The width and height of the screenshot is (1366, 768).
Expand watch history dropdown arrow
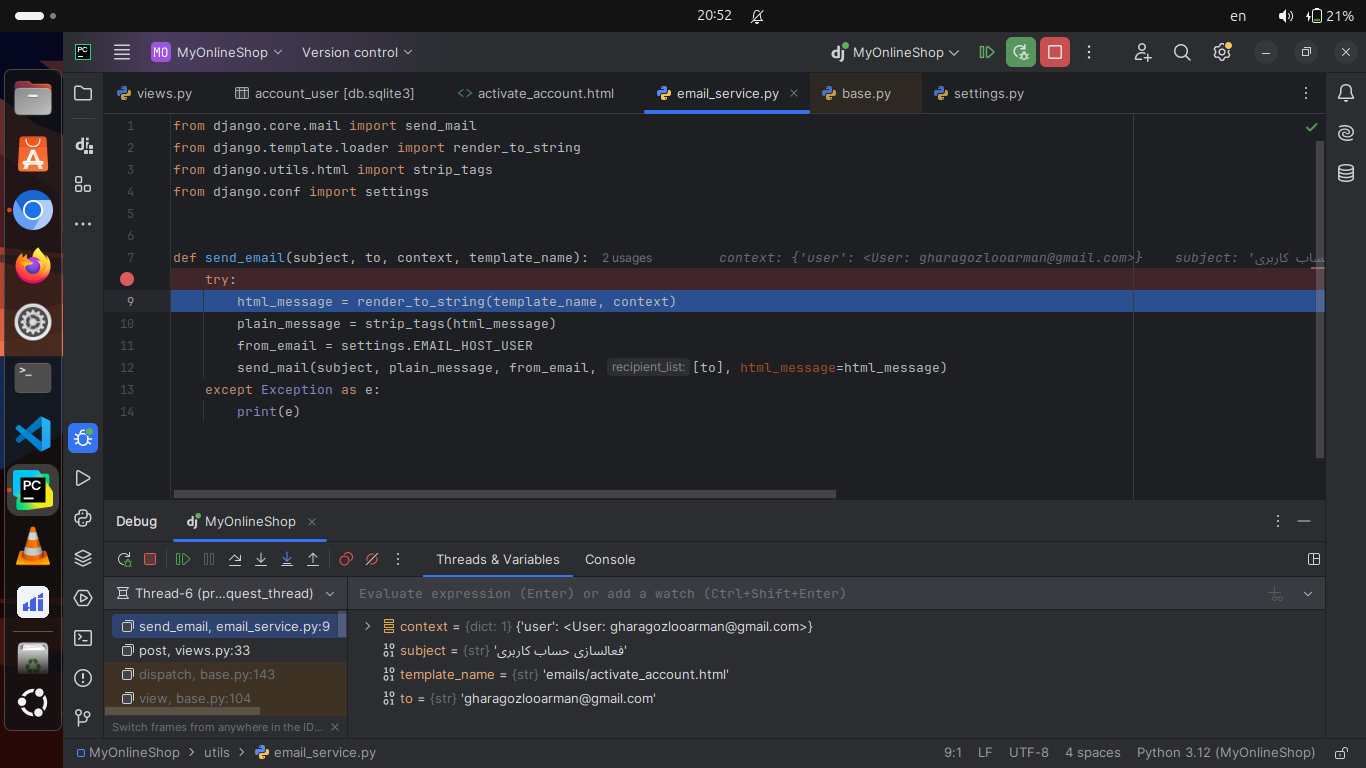click(x=1307, y=594)
